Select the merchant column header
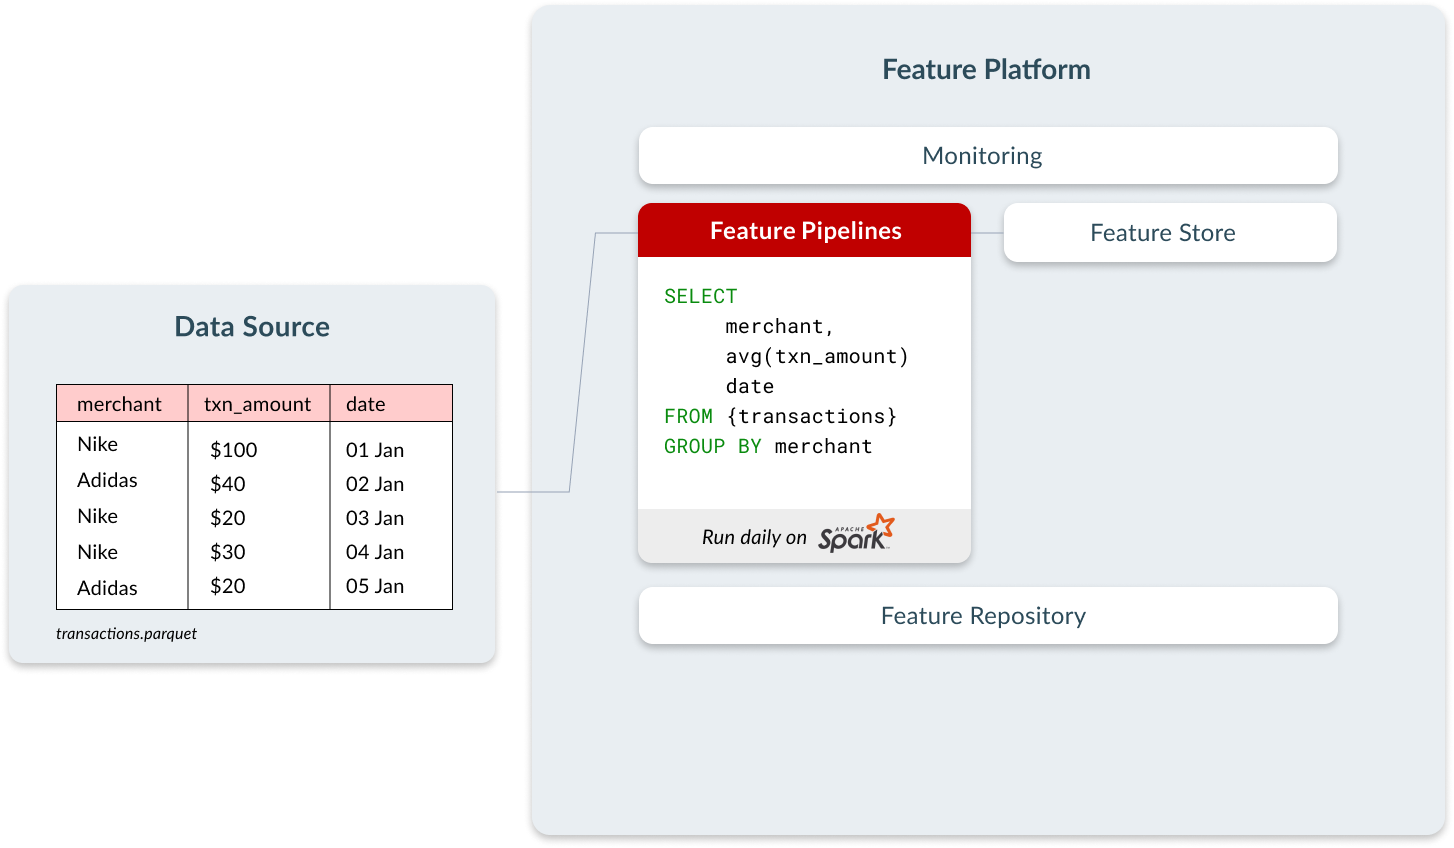This screenshot has height=848, width=1454. [x=122, y=404]
